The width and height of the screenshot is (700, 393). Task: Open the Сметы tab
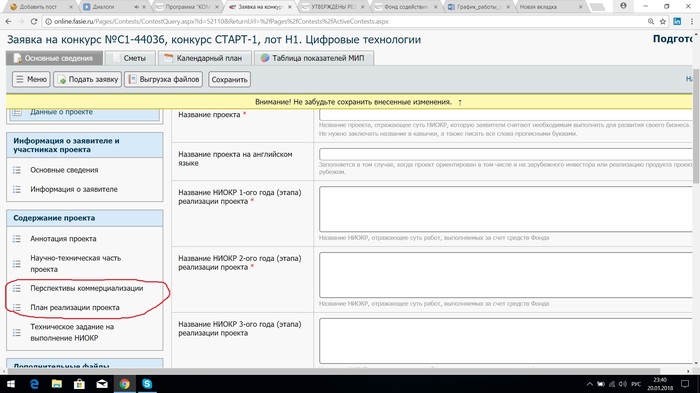[129, 58]
